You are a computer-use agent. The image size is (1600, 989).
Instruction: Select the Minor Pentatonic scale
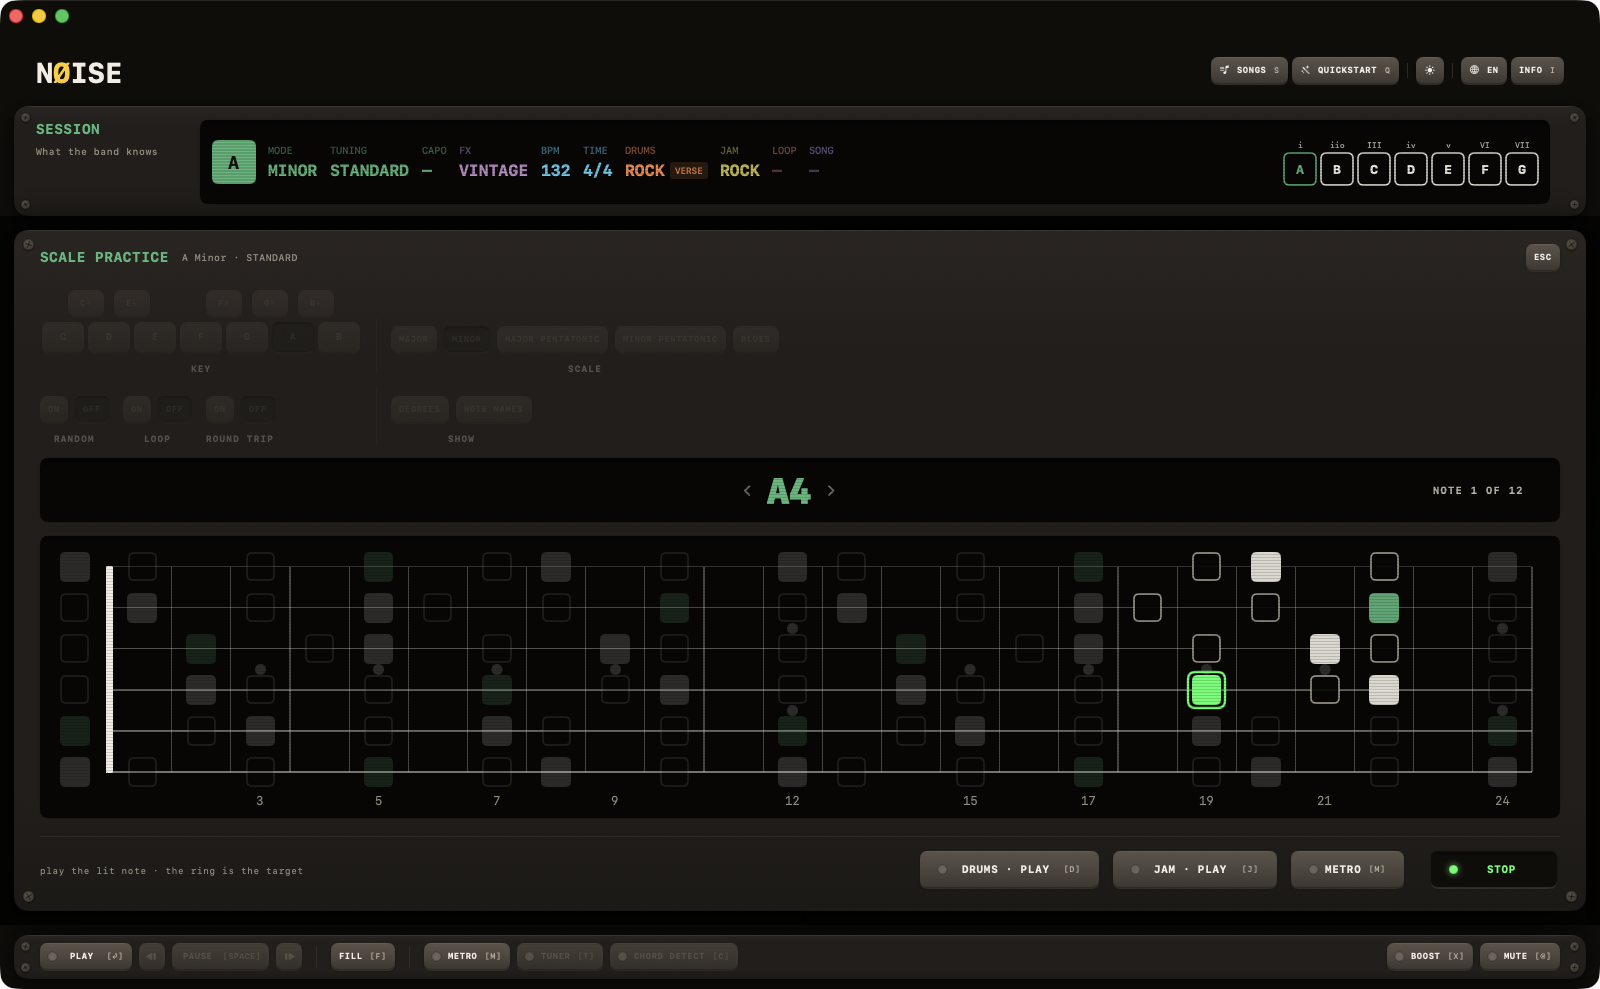tap(670, 339)
